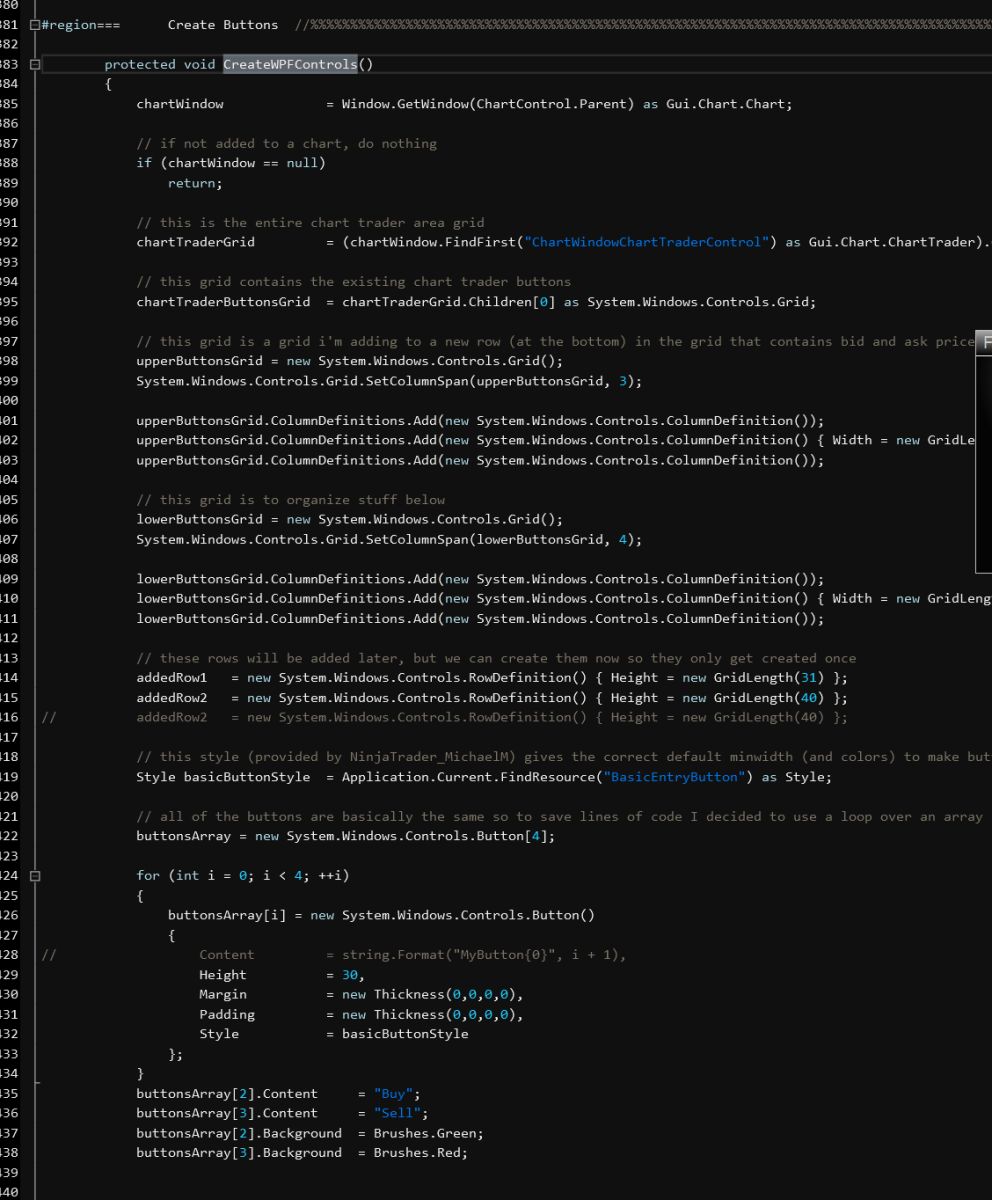Click 'Button[4]' array size expression

click(516, 836)
